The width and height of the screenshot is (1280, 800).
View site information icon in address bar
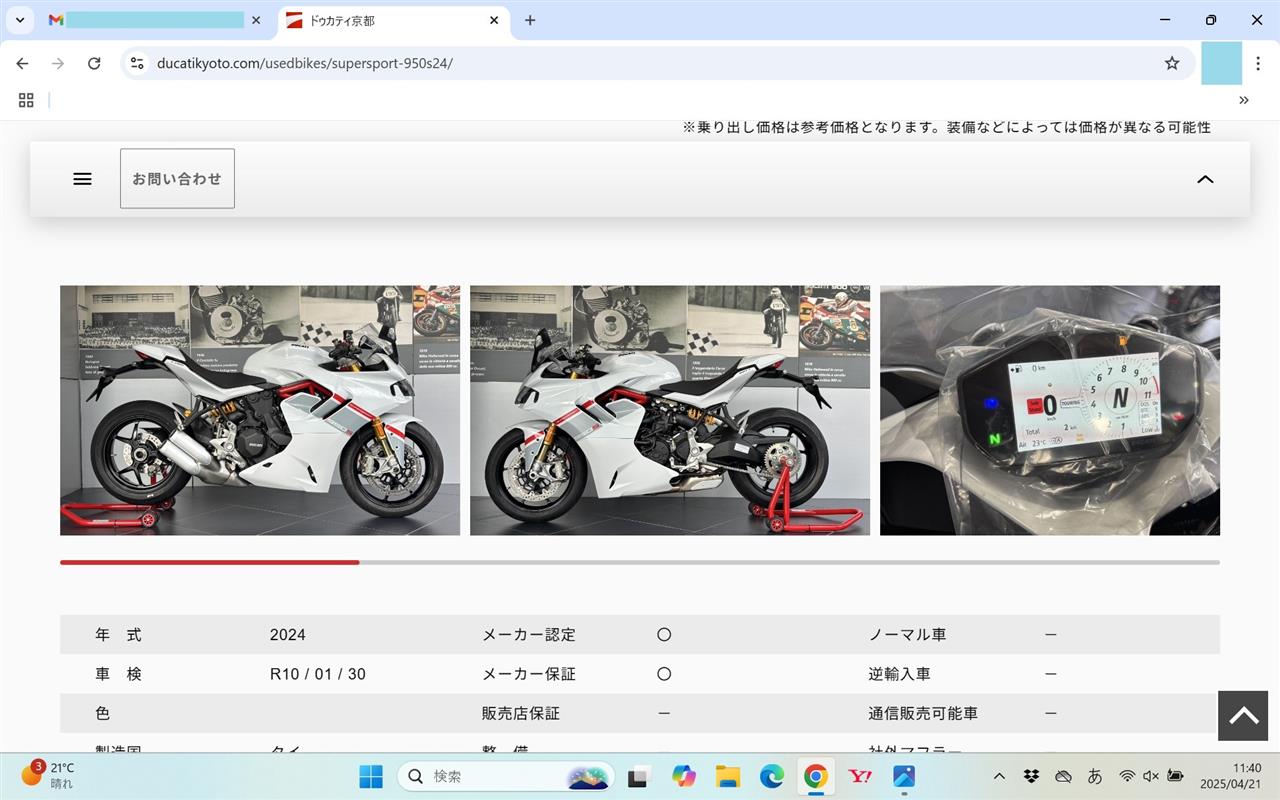click(137, 63)
